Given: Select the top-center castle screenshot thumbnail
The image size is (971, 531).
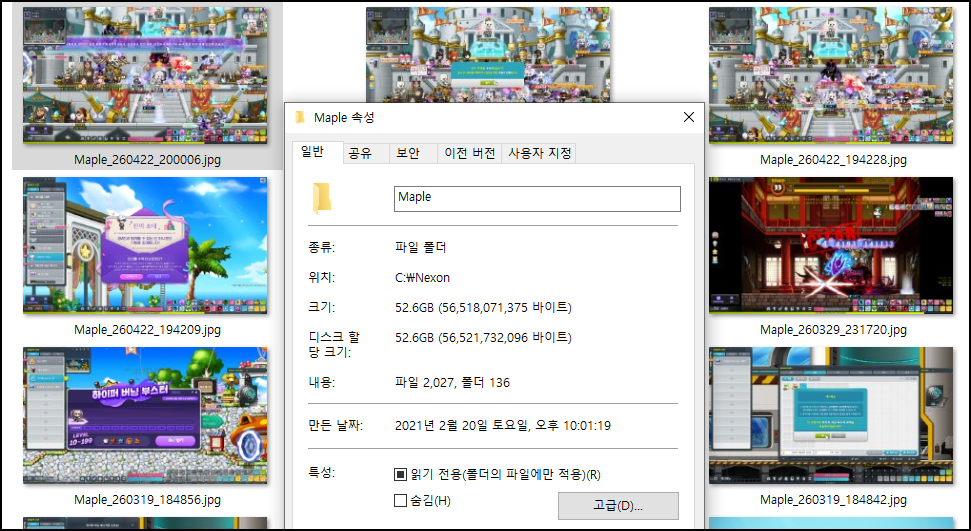Looking at the screenshot, I should 488,54.
